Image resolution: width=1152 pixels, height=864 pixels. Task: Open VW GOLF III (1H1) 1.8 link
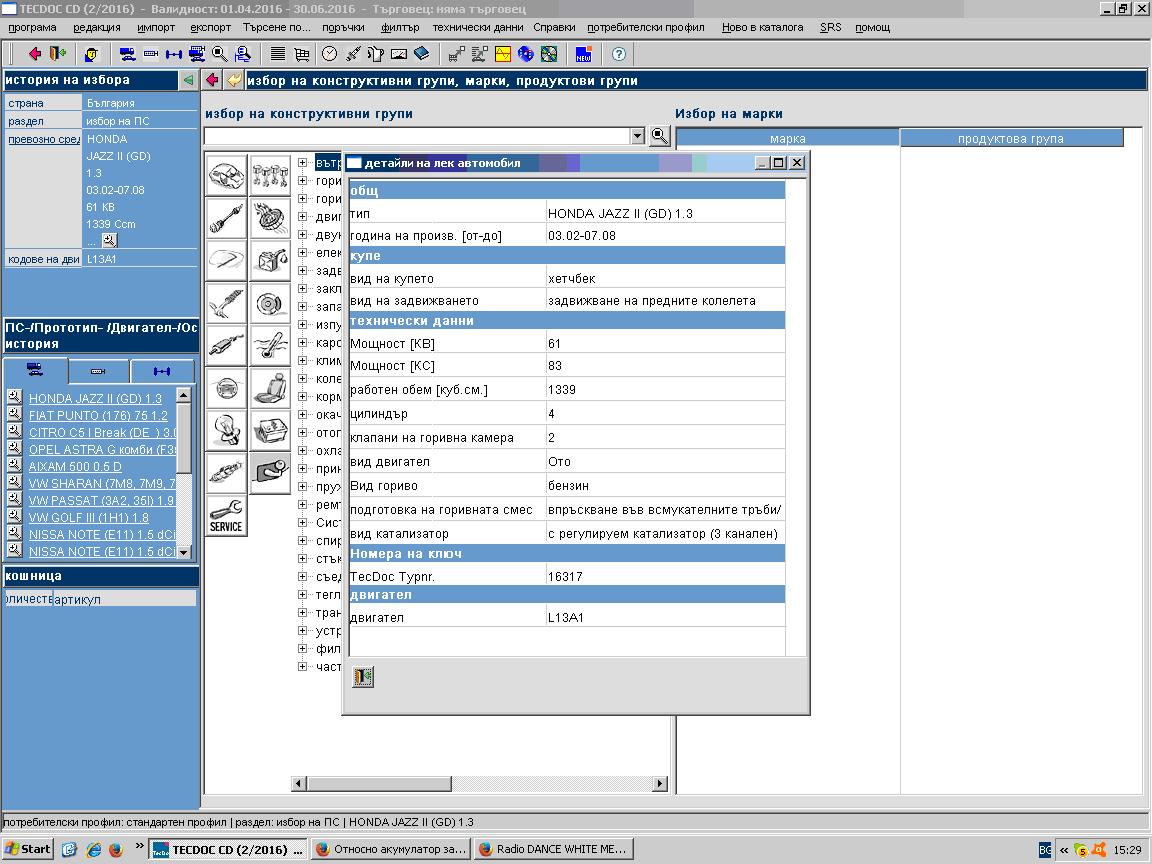89,517
